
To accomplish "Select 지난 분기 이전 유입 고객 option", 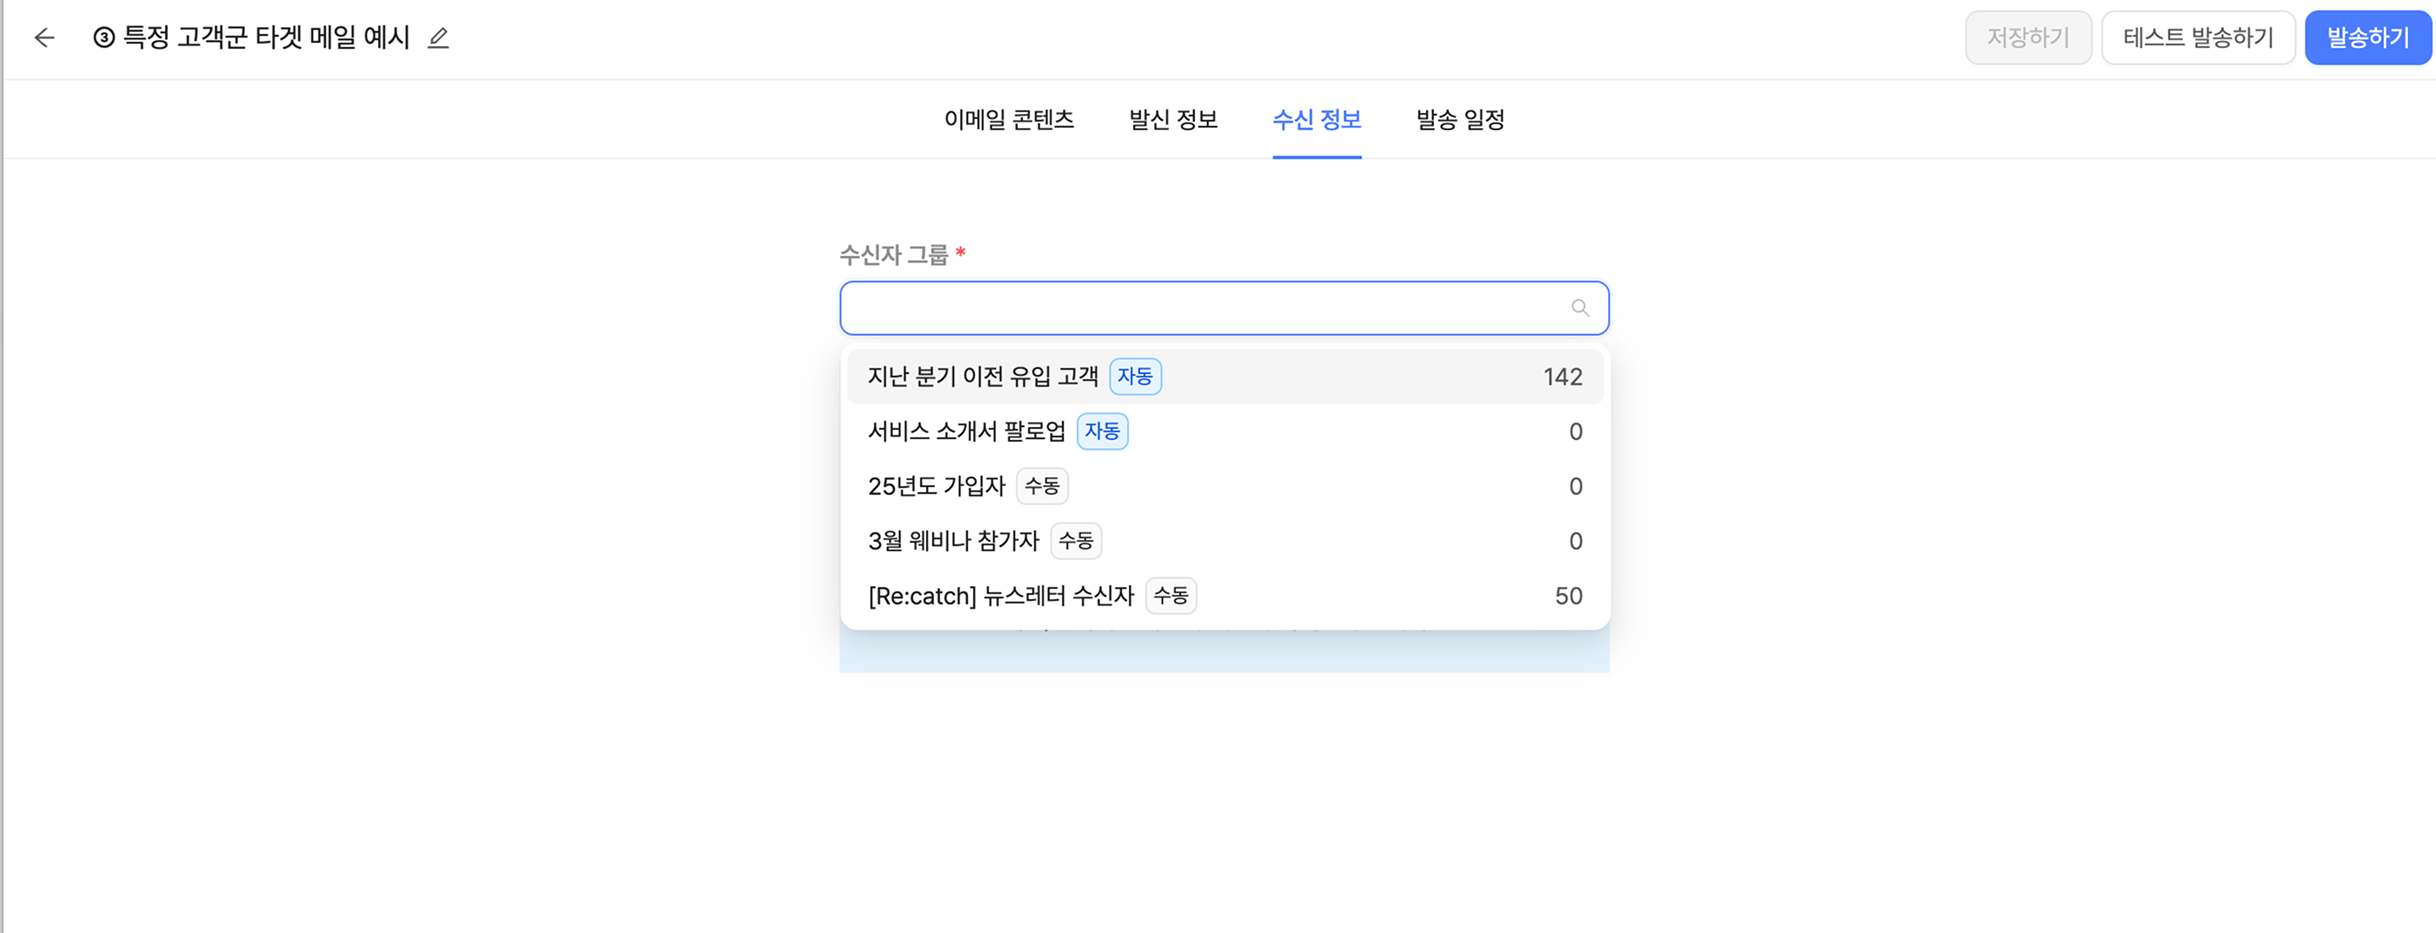I will [983, 377].
